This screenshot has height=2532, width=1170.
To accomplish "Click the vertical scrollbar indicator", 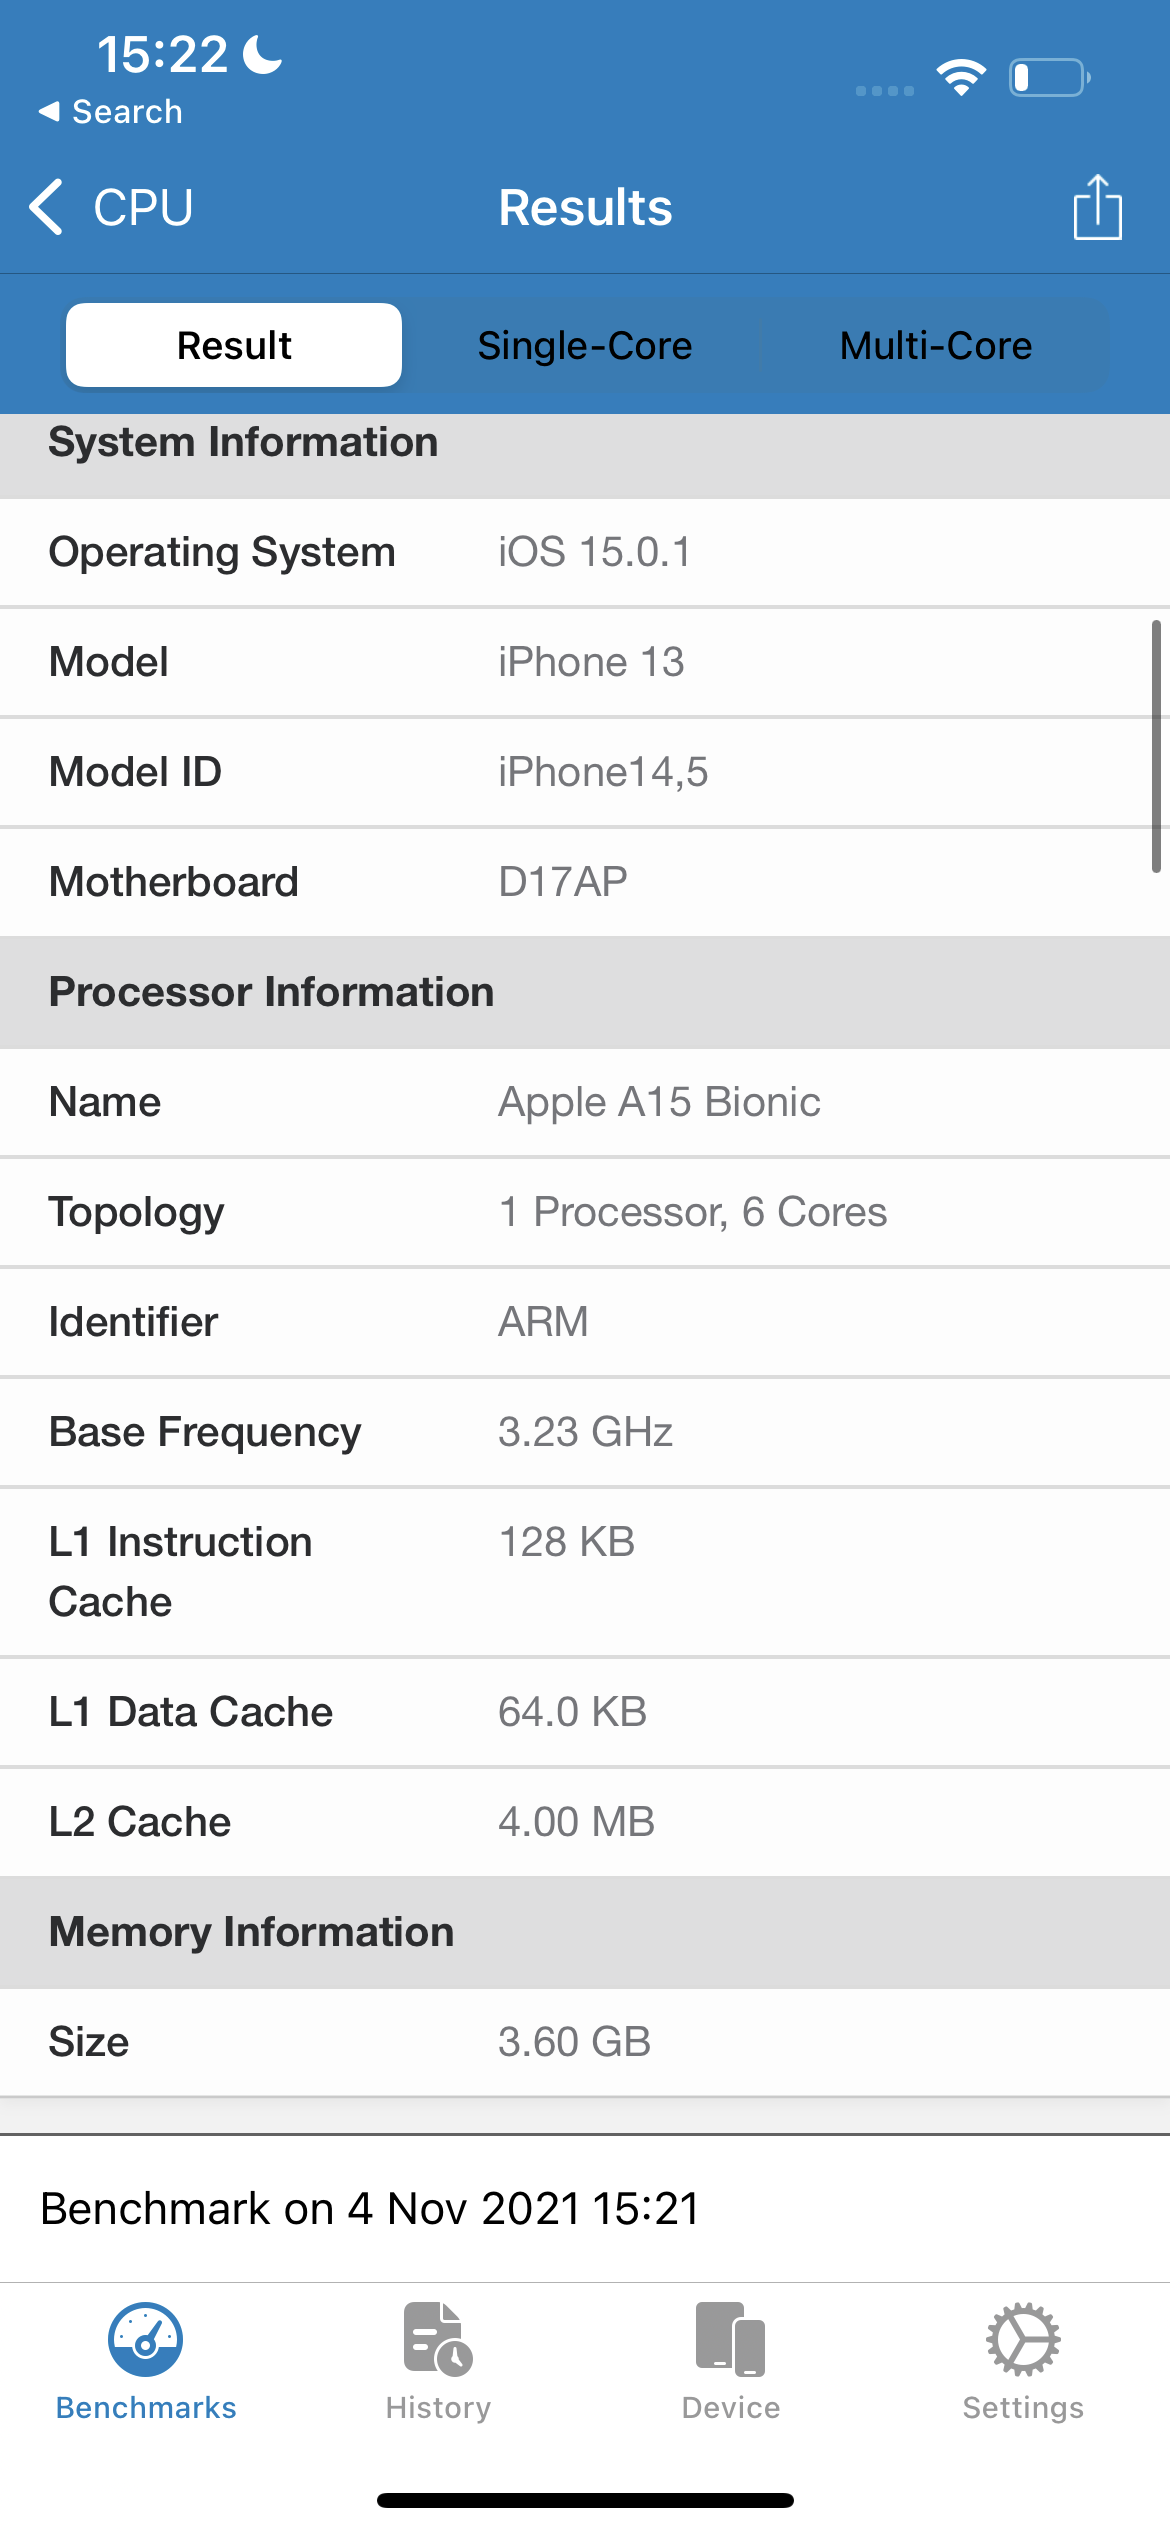I will click(x=1156, y=746).
